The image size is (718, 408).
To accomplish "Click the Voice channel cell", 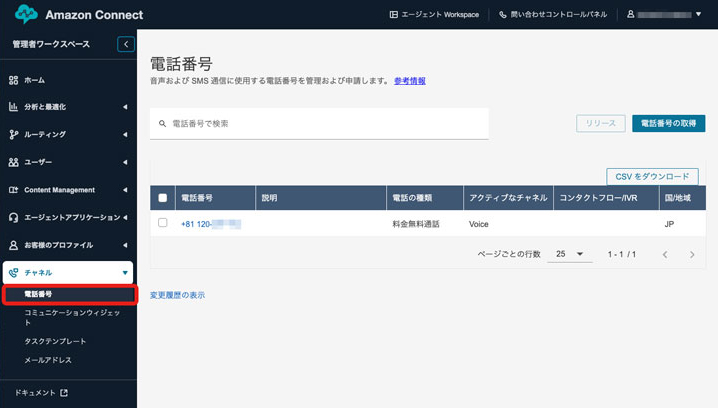I will [479, 224].
